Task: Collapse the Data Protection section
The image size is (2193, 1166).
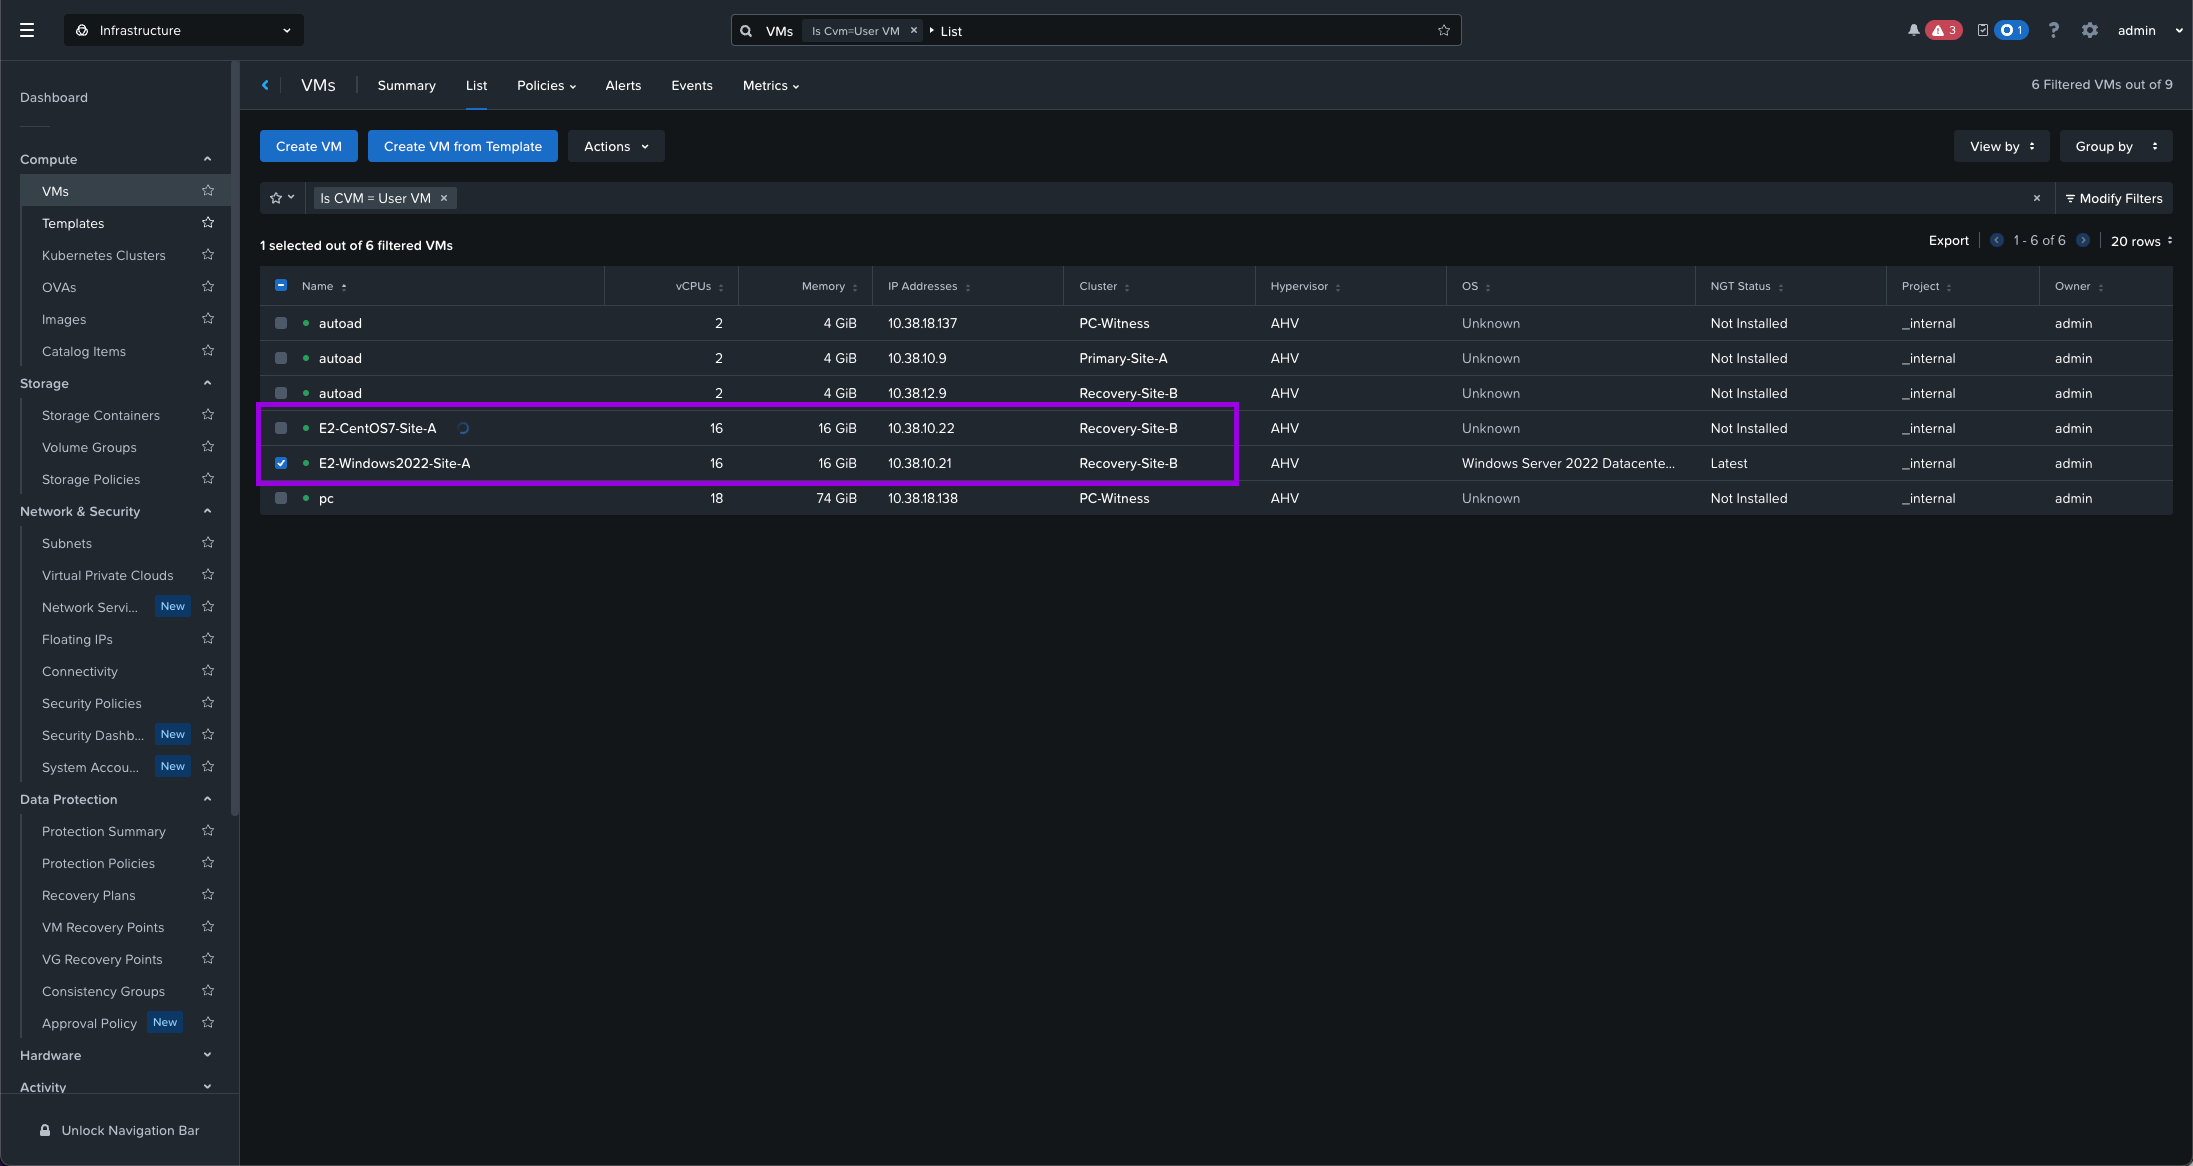Action: [207, 799]
